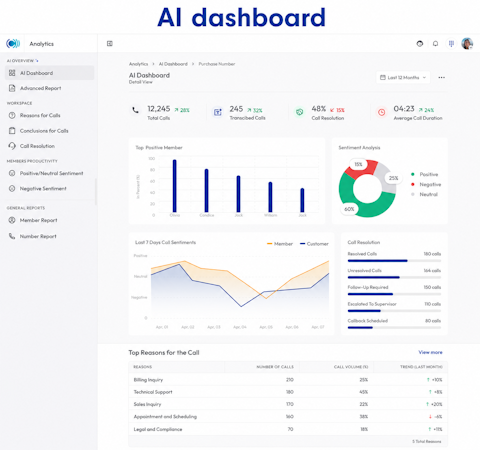
Task: Toggle the Customer legend in sentiments chart
Action: (314, 244)
